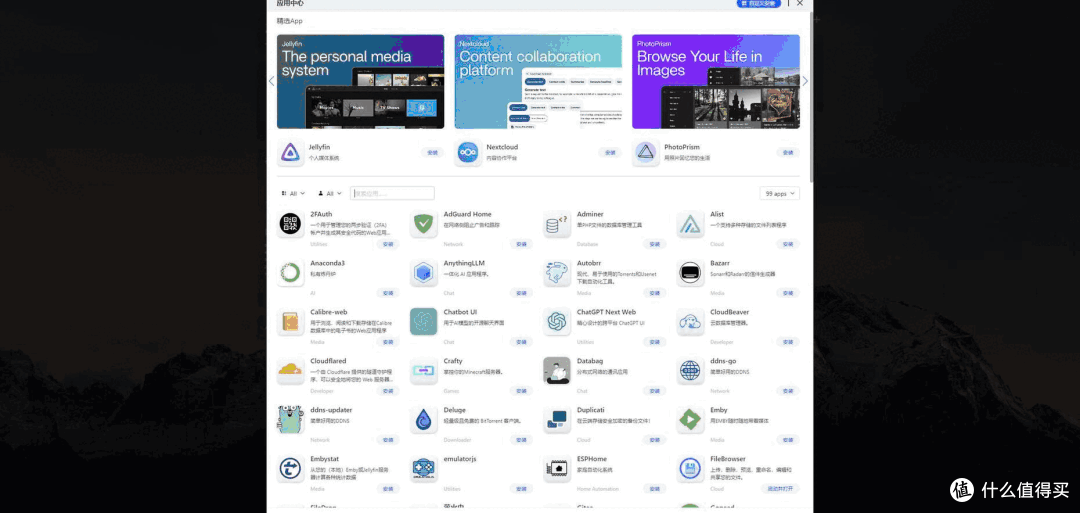Image resolution: width=1080 pixels, height=513 pixels.
Task: Click the Duplicati app name text
Action: click(x=590, y=410)
